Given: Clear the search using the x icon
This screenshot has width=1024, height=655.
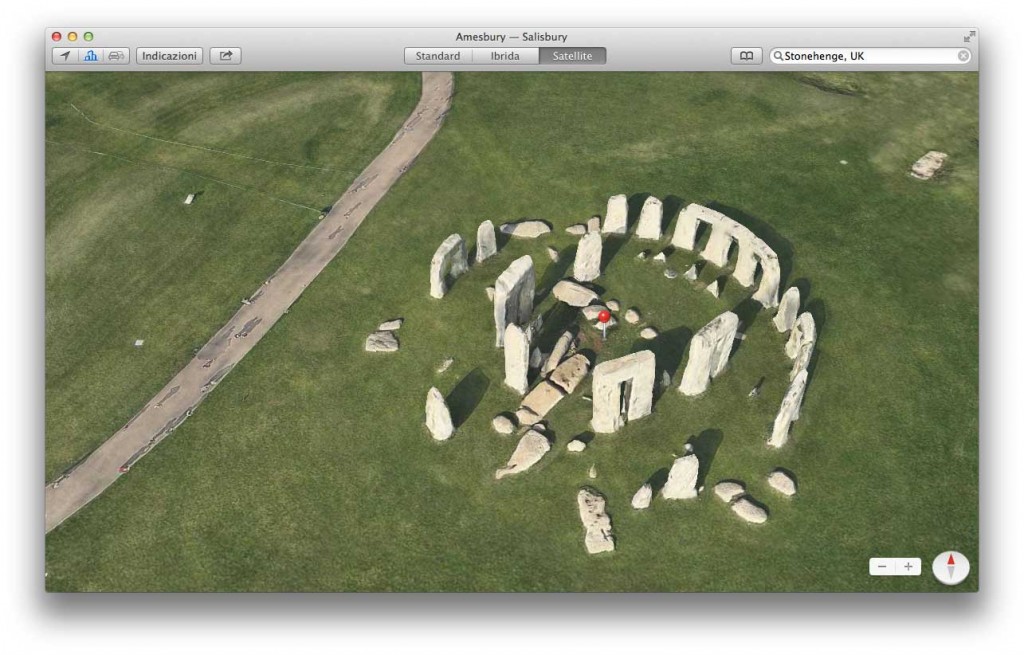Looking at the screenshot, I should (x=963, y=55).
